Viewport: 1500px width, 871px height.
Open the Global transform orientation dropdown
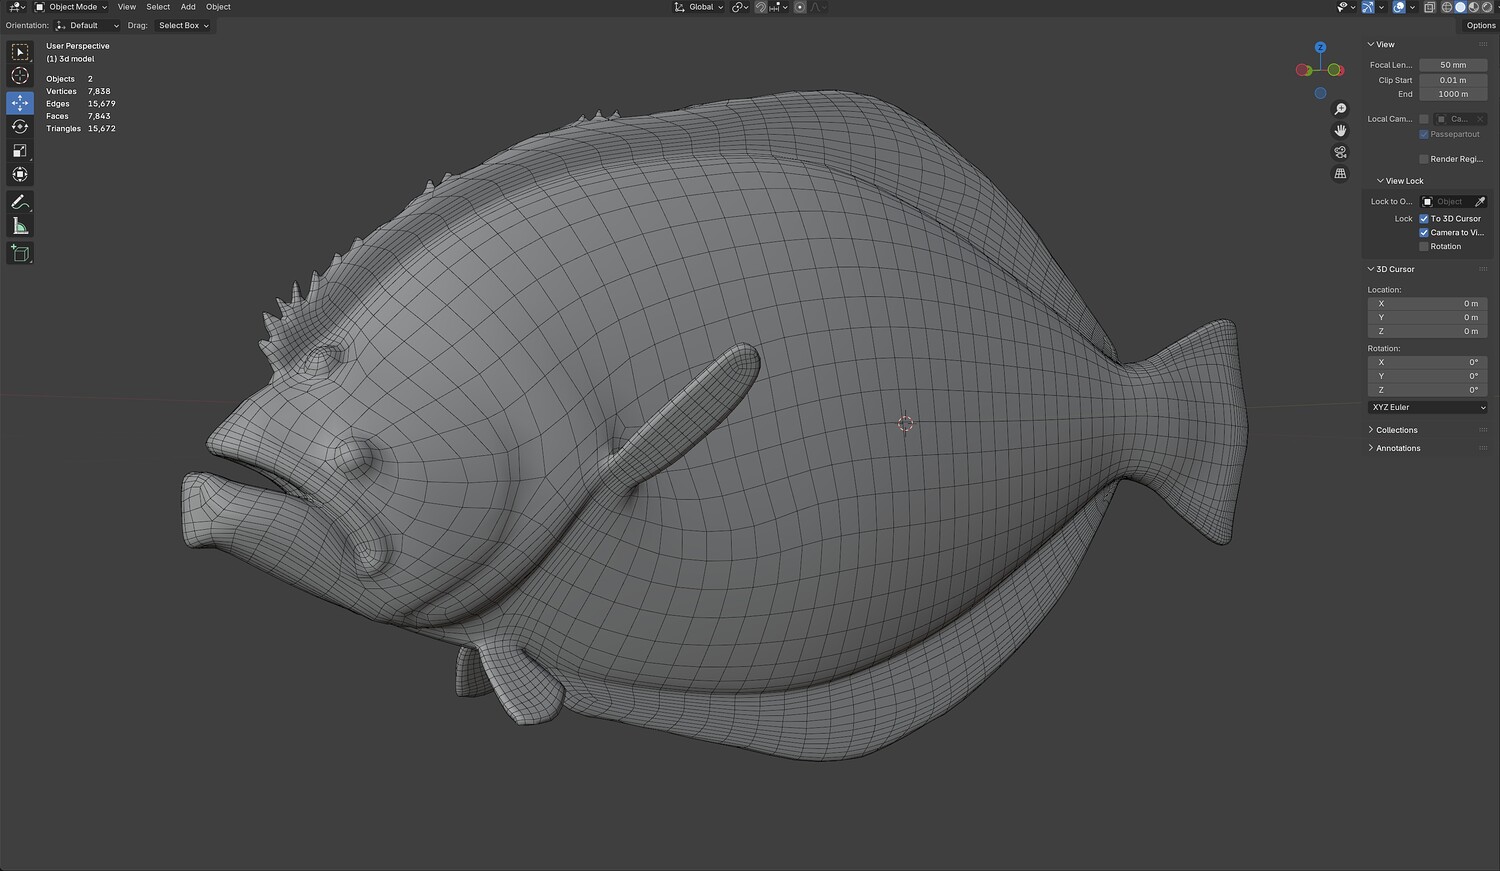(x=698, y=7)
